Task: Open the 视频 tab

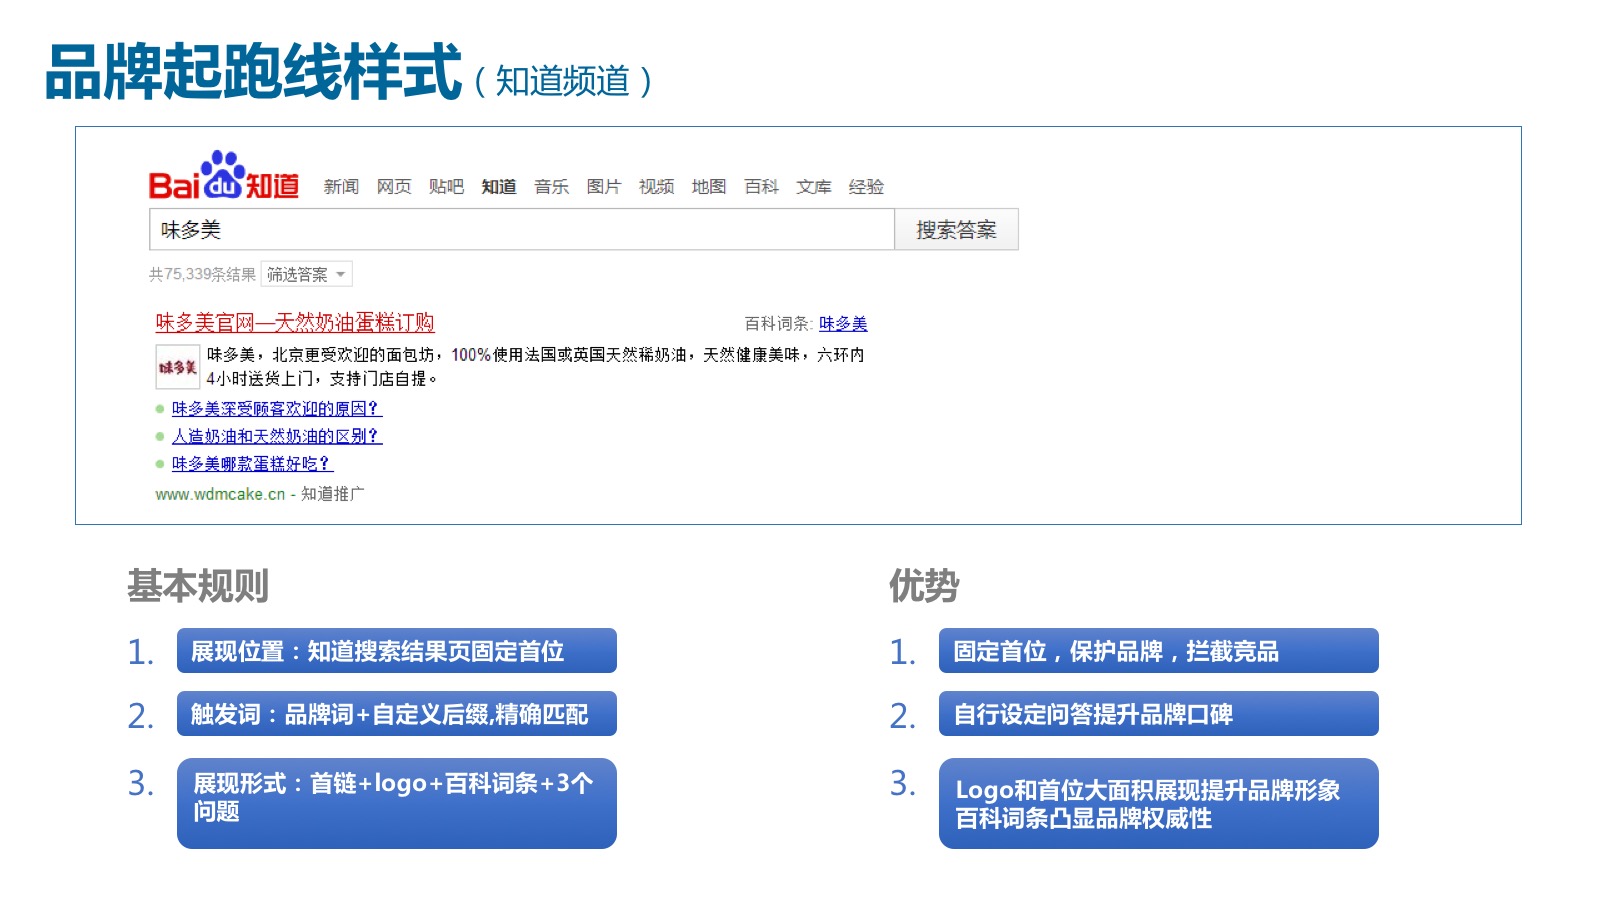Action: (x=656, y=187)
